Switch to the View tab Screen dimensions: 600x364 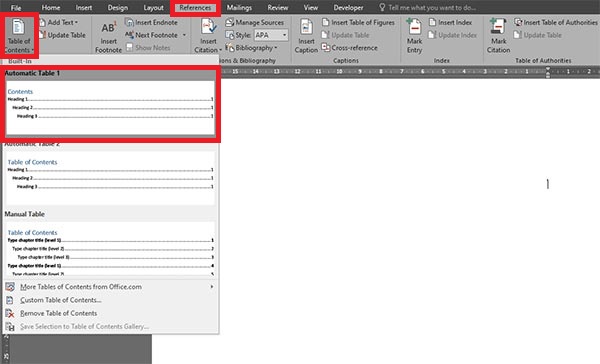pyautogui.click(x=310, y=8)
